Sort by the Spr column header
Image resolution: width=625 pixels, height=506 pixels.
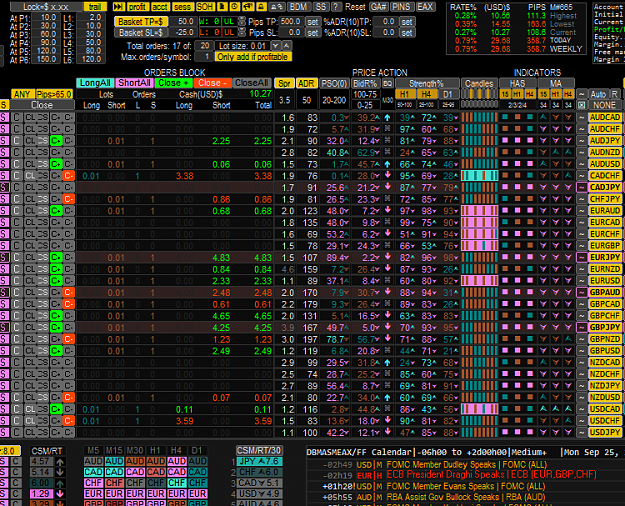tap(284, 83)
